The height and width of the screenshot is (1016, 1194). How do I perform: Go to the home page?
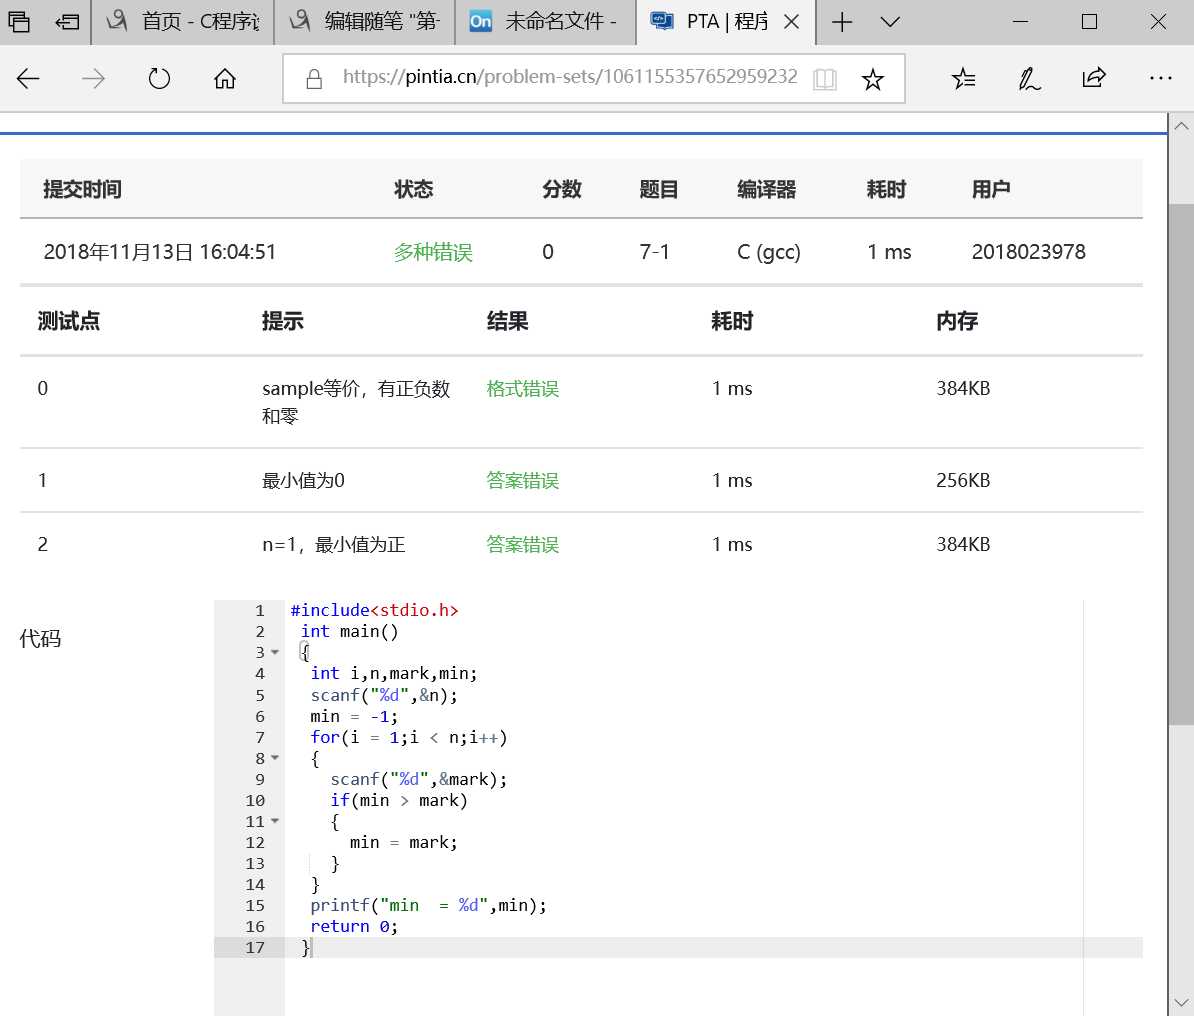pyautogui.click(x=225, y=78)
